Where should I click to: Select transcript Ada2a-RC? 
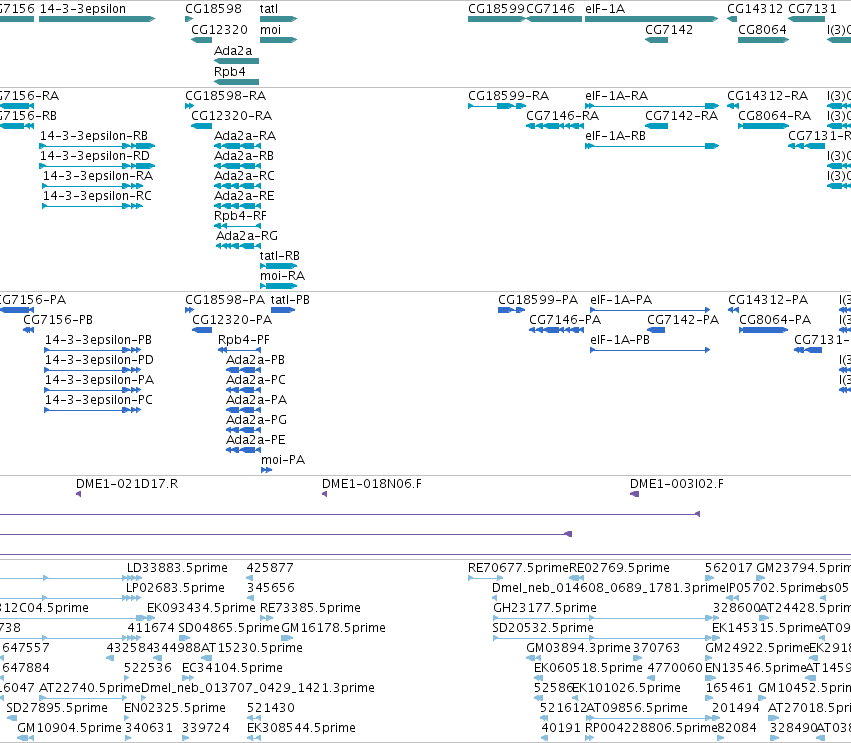244,176
